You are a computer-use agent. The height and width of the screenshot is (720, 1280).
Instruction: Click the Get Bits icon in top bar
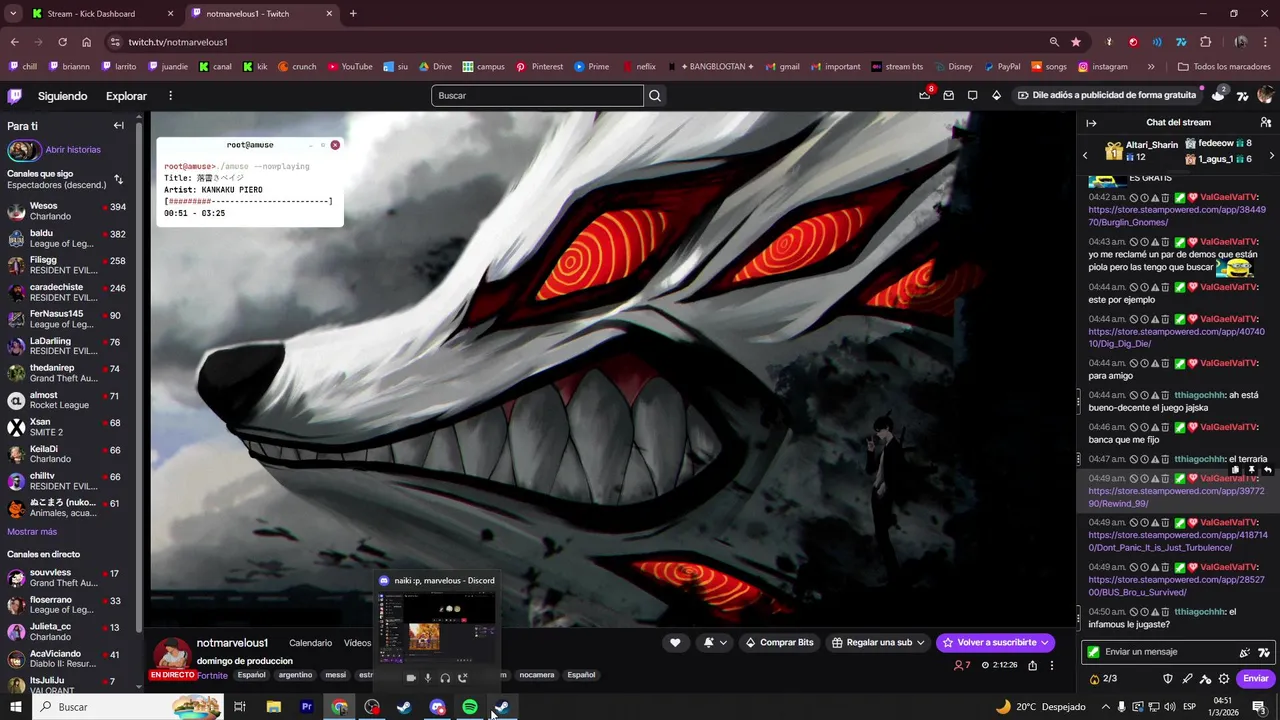click(x=996, y=96)
